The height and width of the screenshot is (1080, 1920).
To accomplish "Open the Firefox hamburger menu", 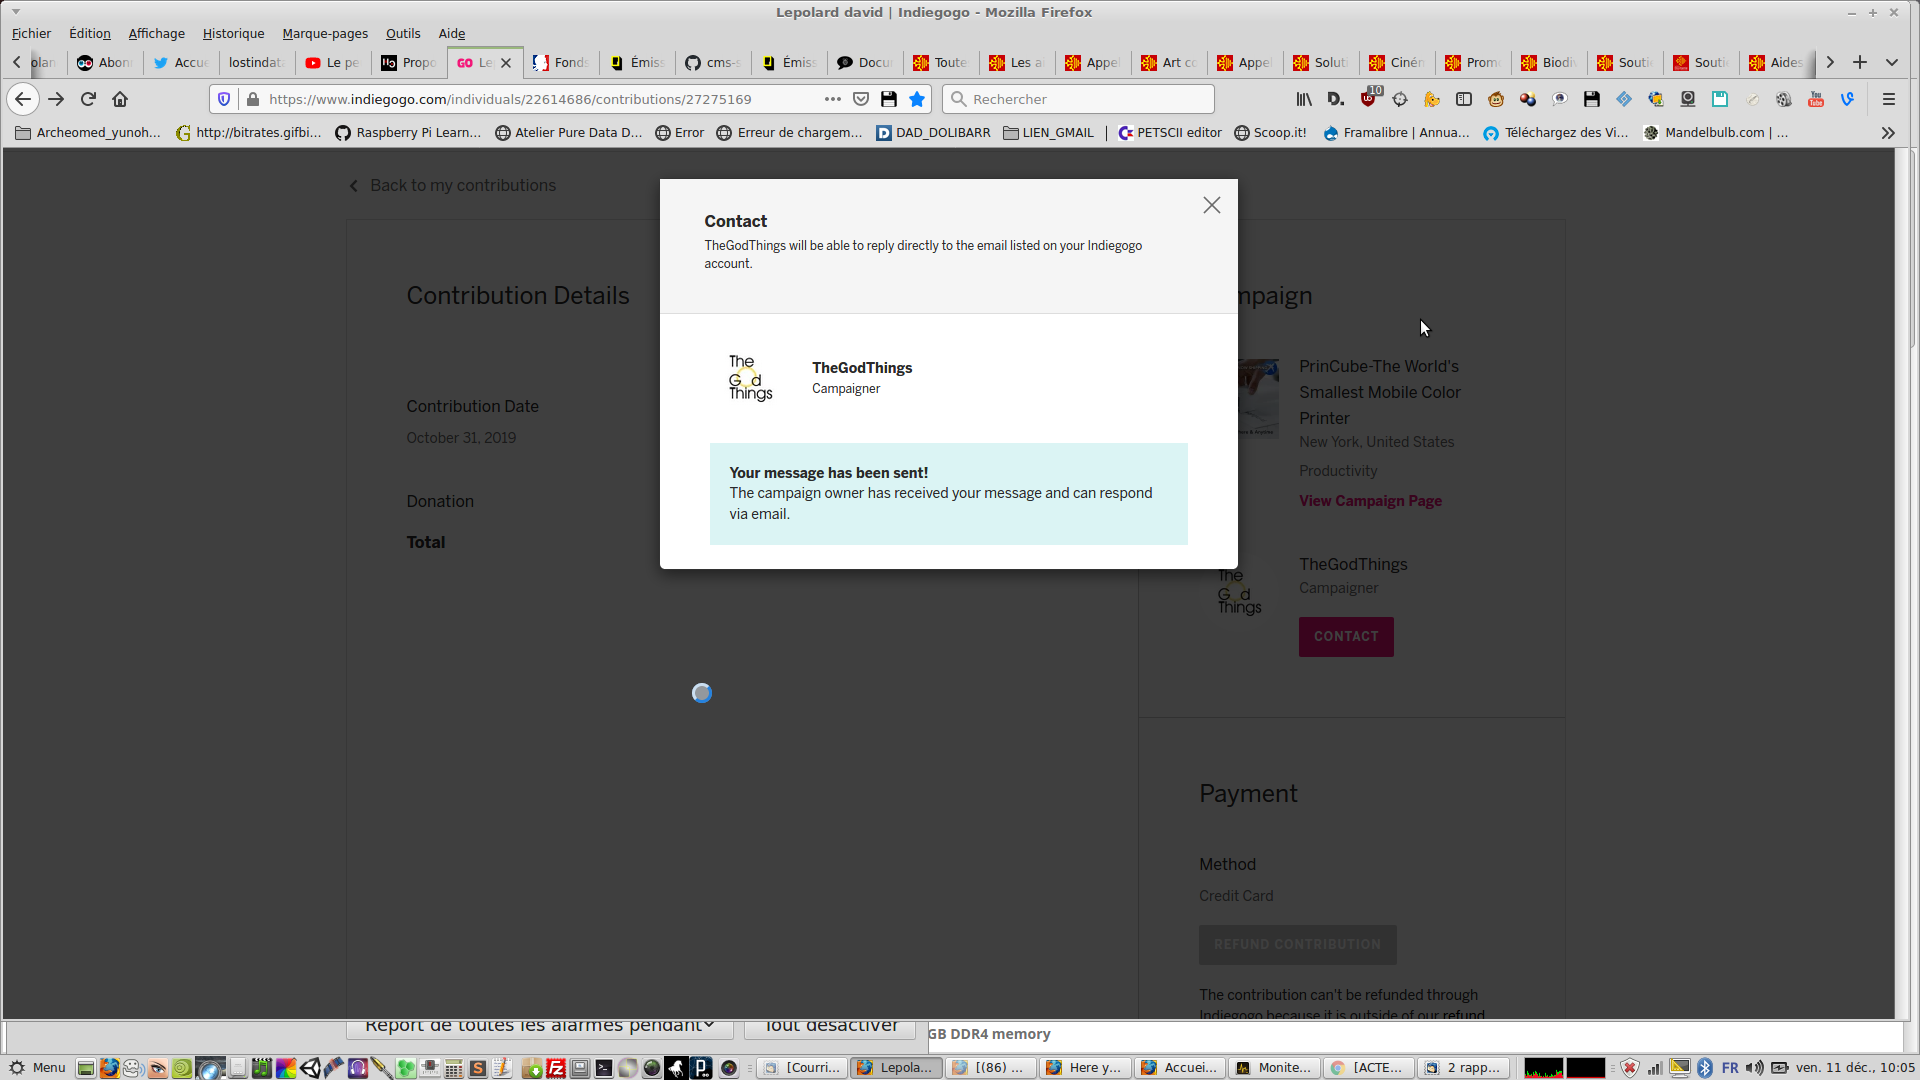I will click(x=1889, y=99).
